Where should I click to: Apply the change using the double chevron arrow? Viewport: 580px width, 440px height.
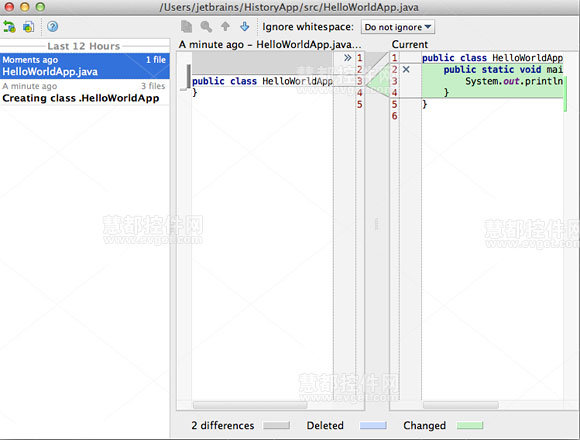(347, 58)
